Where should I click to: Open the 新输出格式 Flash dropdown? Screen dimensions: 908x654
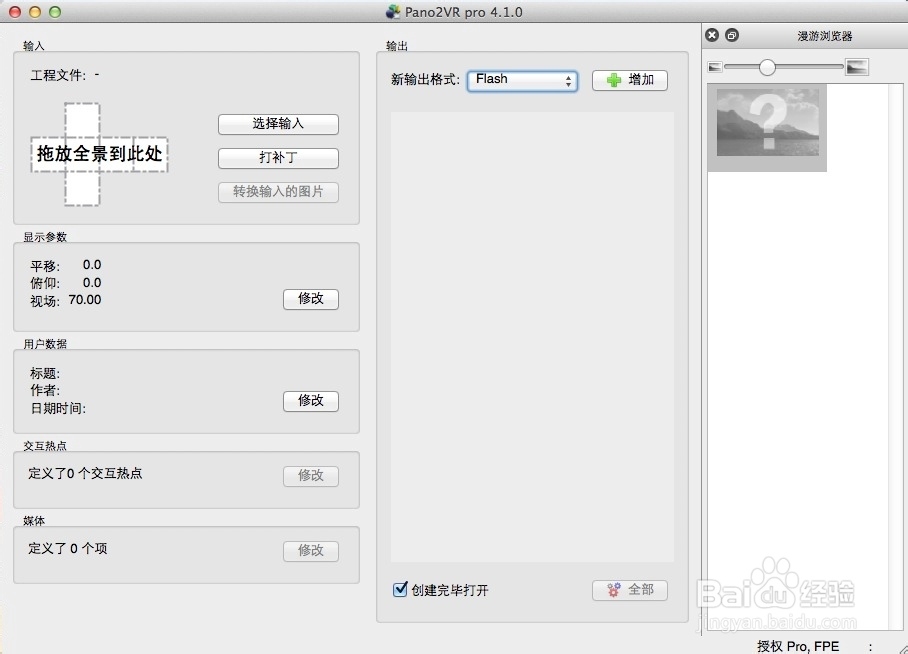coord(520,79)
